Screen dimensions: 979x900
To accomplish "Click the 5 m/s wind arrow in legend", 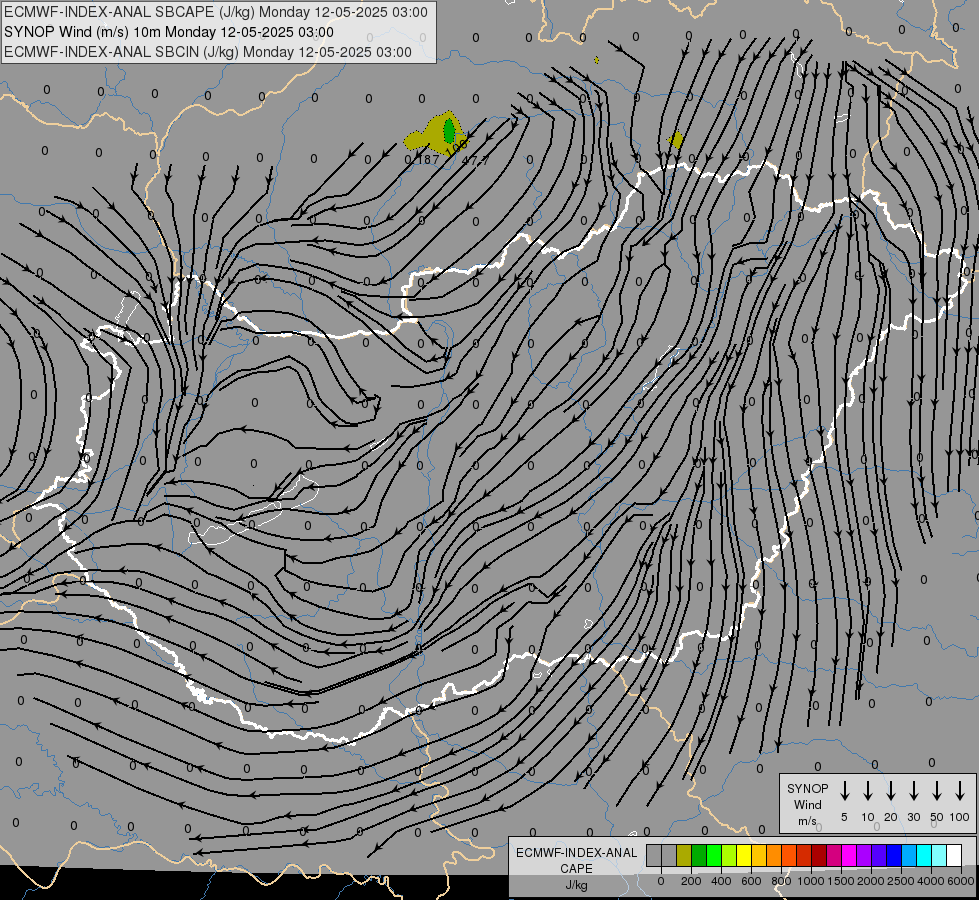I will tap(844, 790).
